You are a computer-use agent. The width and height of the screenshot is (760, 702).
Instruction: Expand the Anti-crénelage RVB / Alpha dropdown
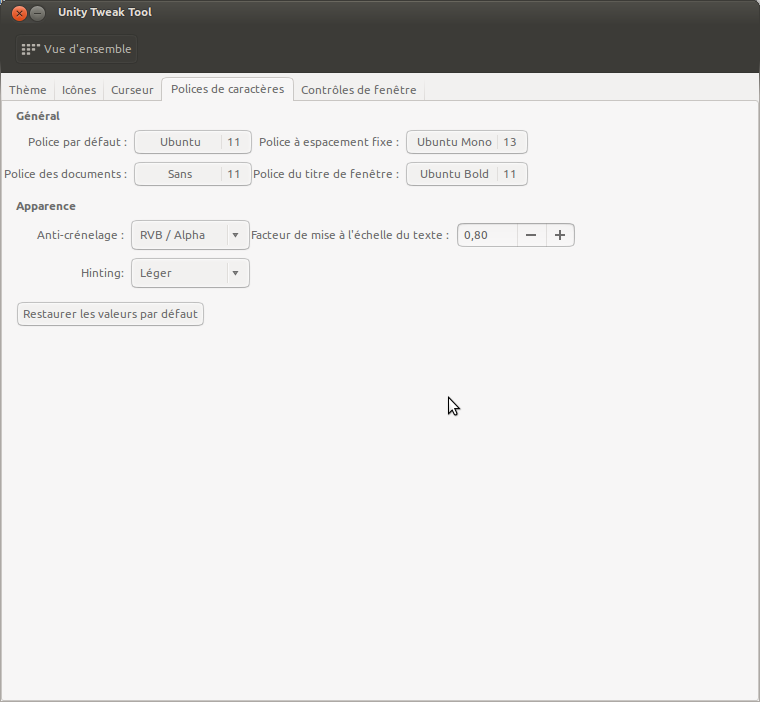[190, 235]
